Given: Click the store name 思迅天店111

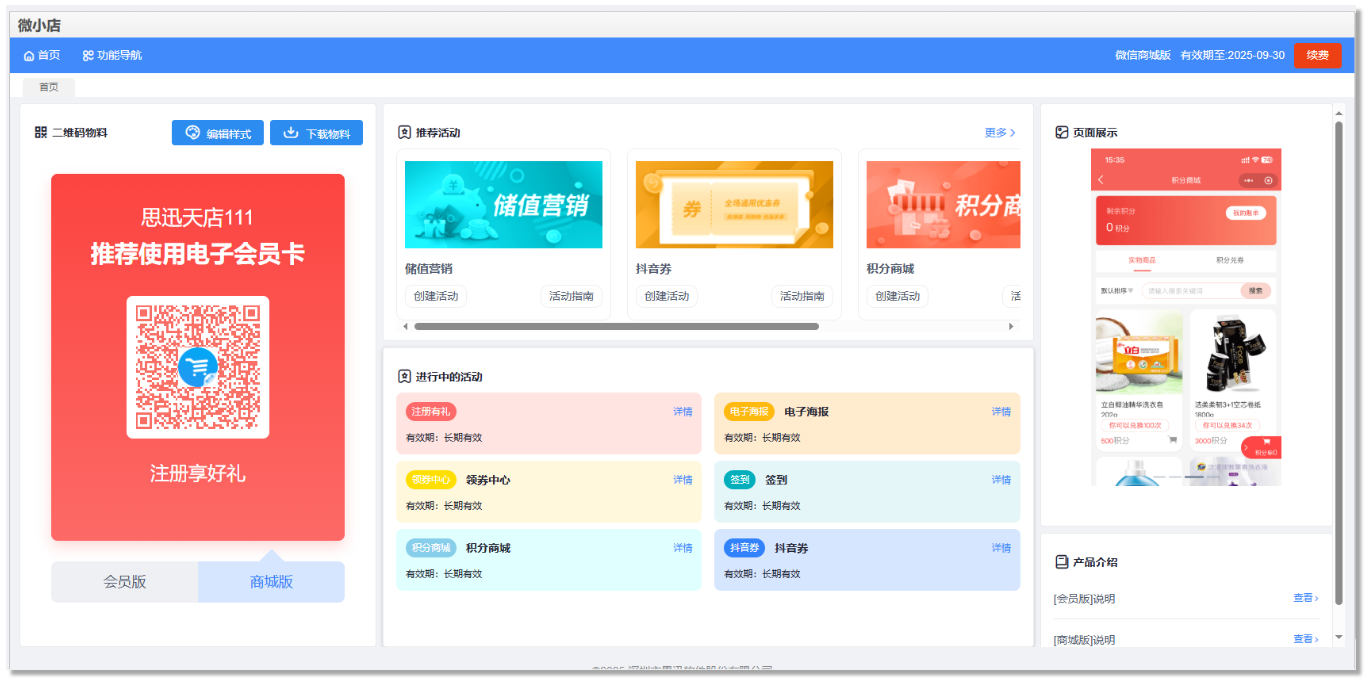Looking at the screenshot, I should (x=197, y=218).
